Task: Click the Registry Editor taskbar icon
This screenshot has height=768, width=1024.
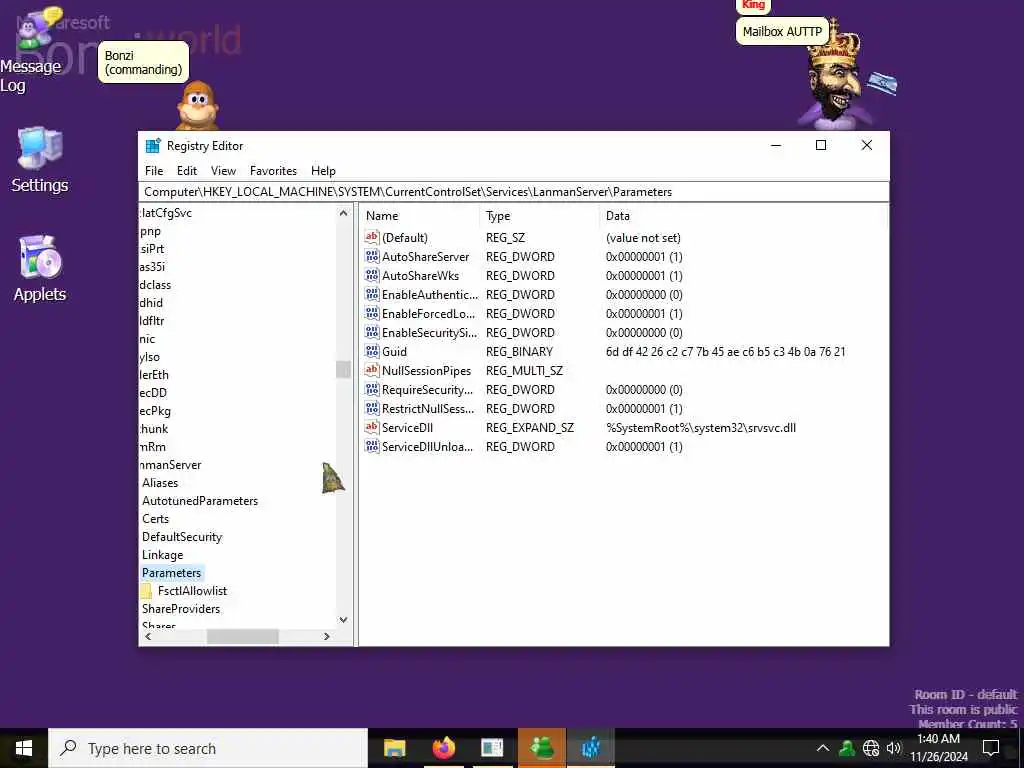Action: pos(590,748)
